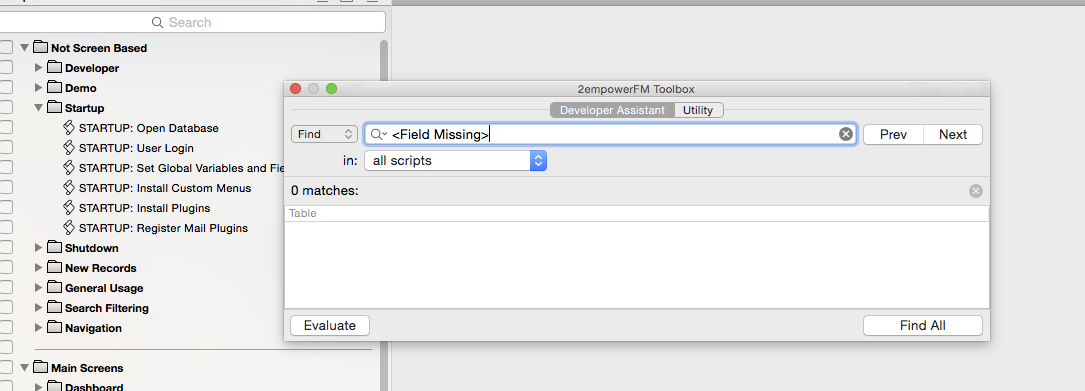Click script icon of STARTUP: Register Mail Plugins
Image resolution: width=1085 pixels, height=391 pixels.
tap(69, 228)
